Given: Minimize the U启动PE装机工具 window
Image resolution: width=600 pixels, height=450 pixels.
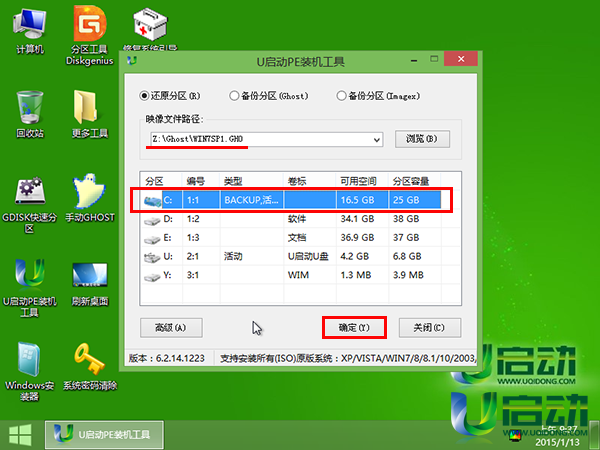Looking at the screenshot, I should tap(414, 60).
